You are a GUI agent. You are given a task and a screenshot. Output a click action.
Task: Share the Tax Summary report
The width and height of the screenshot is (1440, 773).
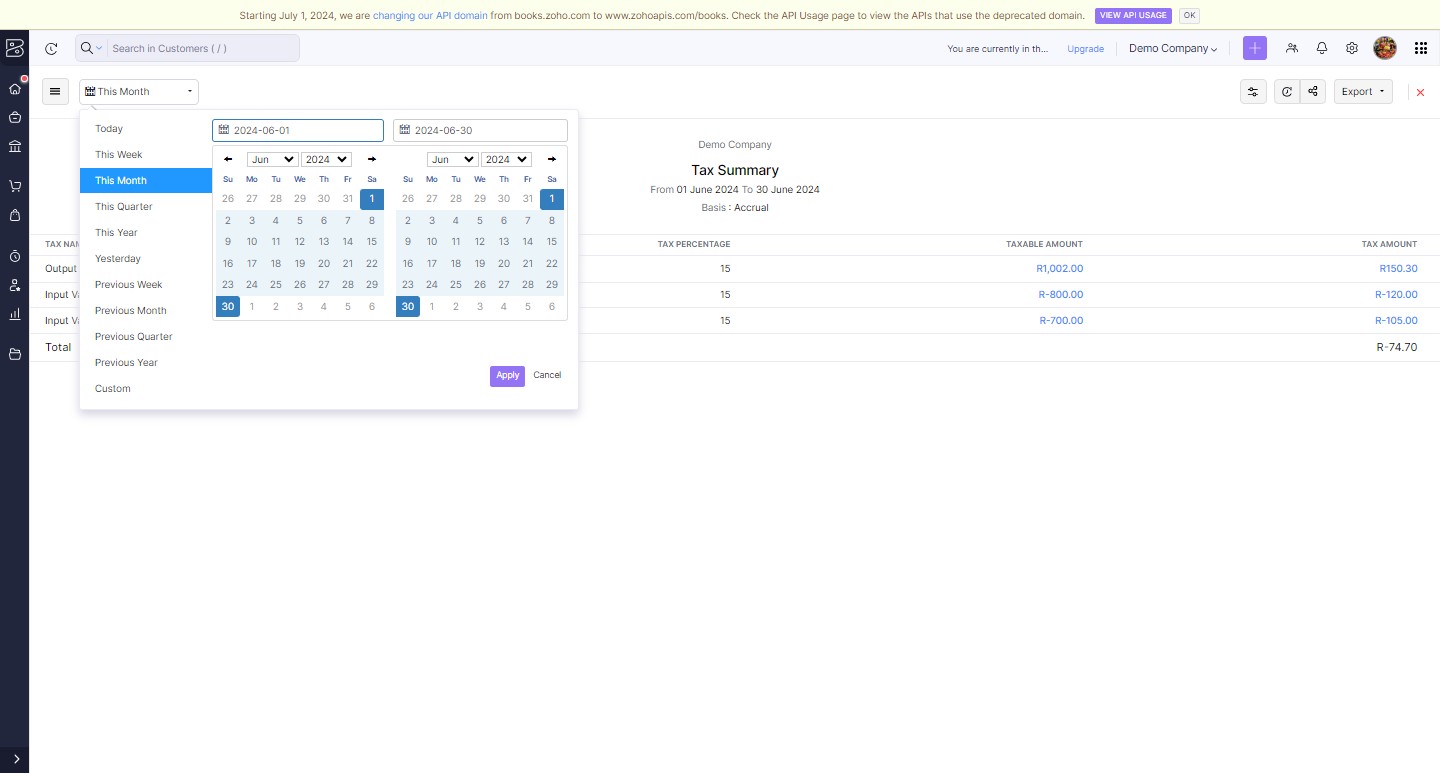pyautogui.click(x=1312, y=91)
